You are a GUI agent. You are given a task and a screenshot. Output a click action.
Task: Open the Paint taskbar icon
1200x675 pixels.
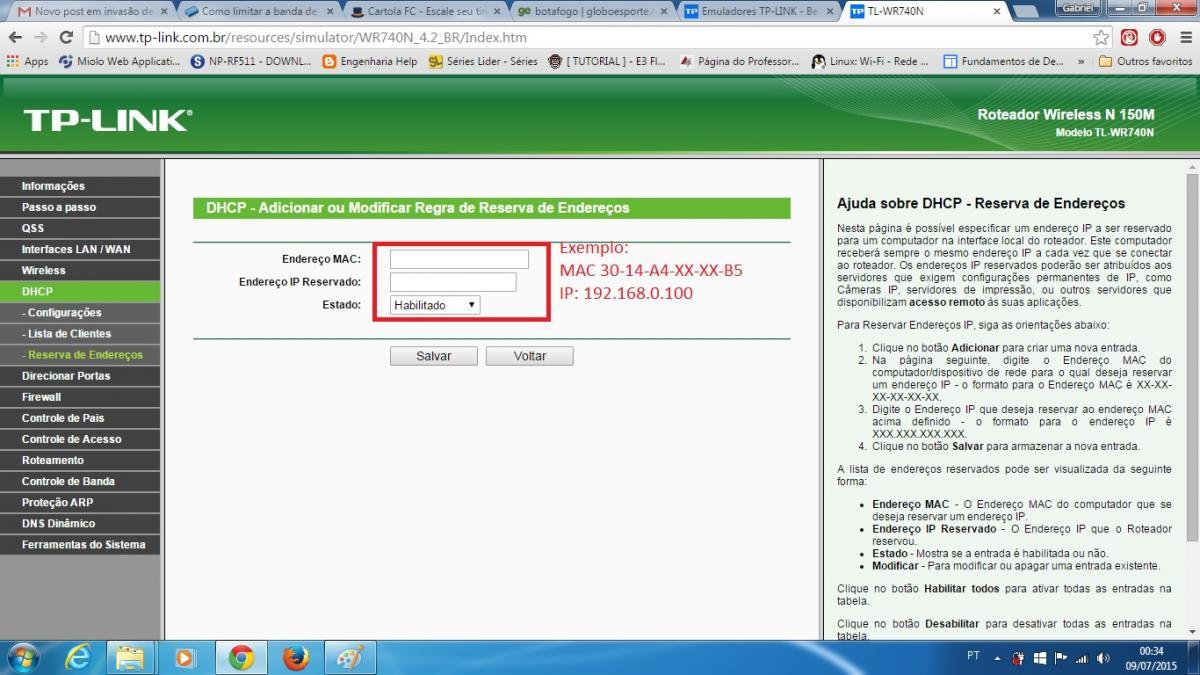coord(349,657)
